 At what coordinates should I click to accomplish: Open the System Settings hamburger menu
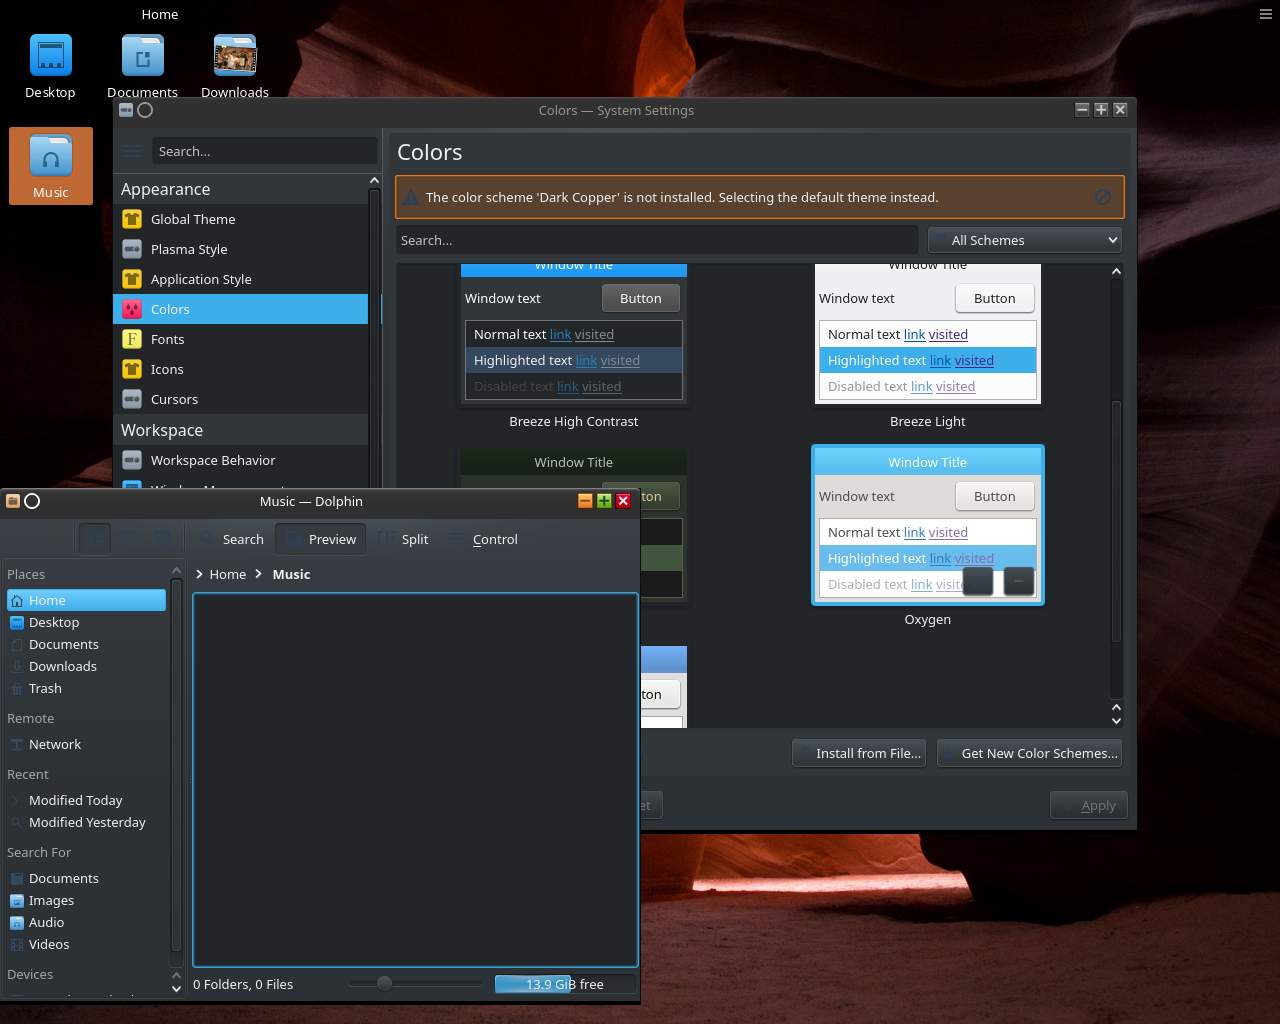(132, 151)
